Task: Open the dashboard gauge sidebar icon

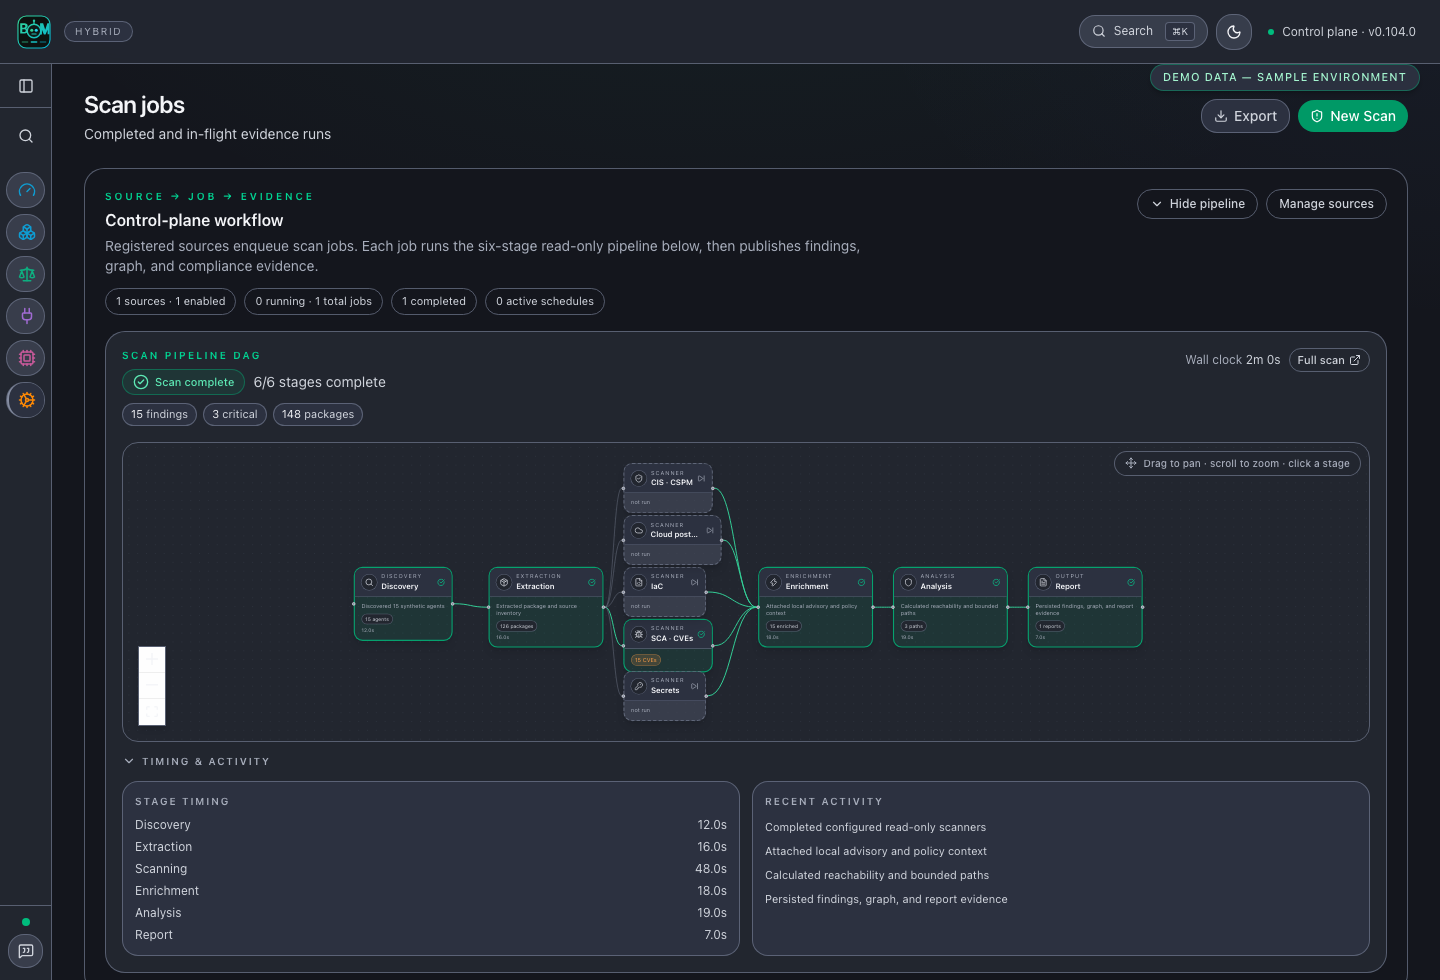Action: click(27, 190)
